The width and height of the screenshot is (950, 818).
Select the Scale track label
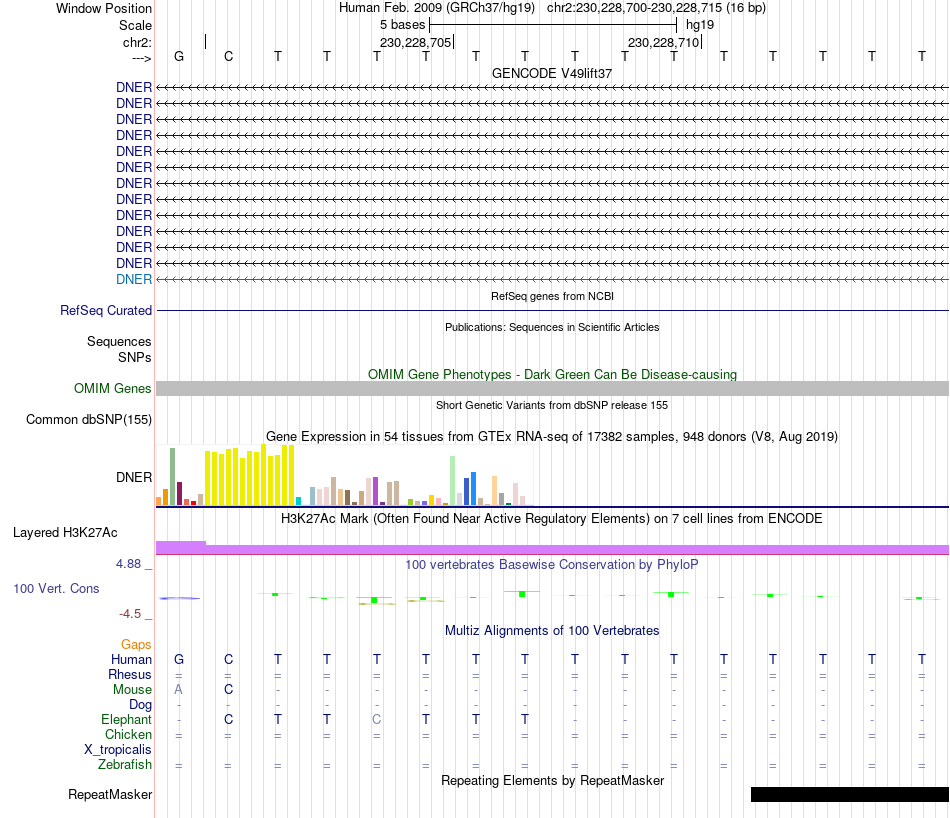[135, 25]
